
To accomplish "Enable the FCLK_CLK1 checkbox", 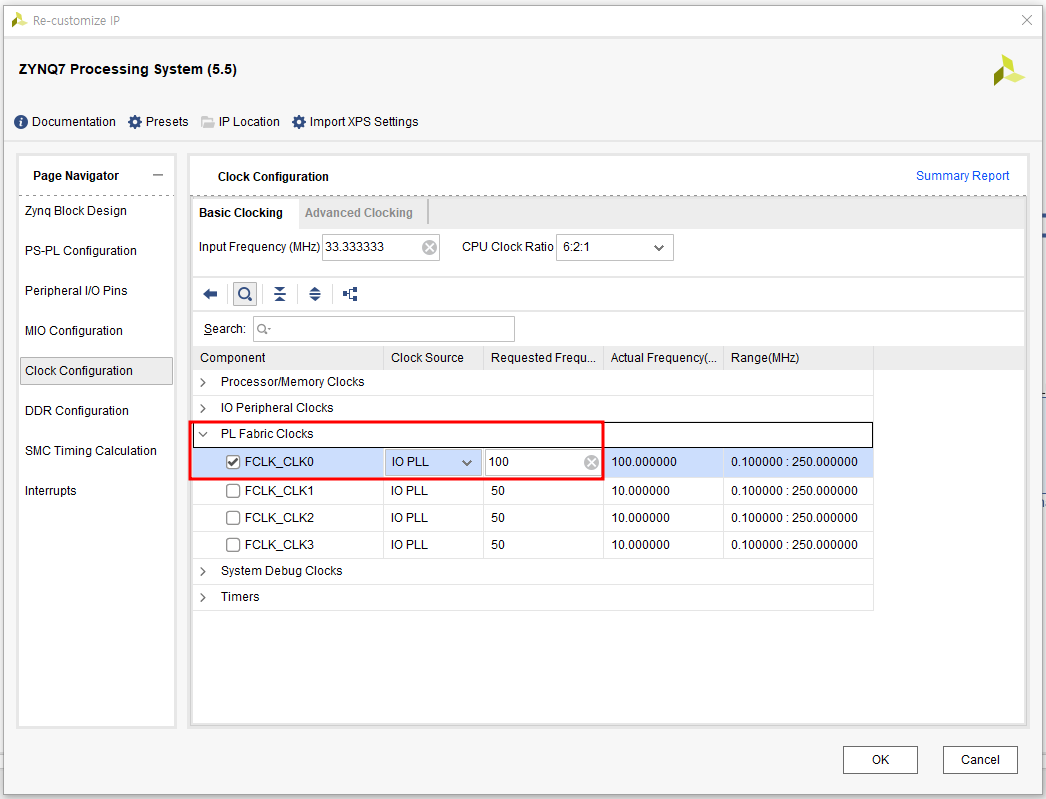I will click(x=233, y=491).
